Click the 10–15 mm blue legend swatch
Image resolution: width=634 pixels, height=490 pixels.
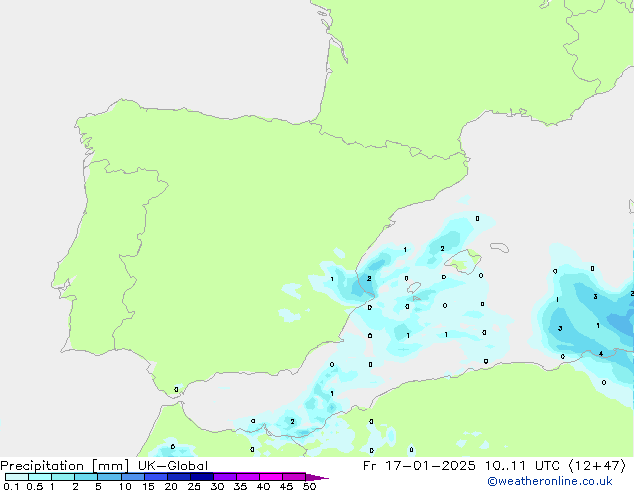[133, 477]
